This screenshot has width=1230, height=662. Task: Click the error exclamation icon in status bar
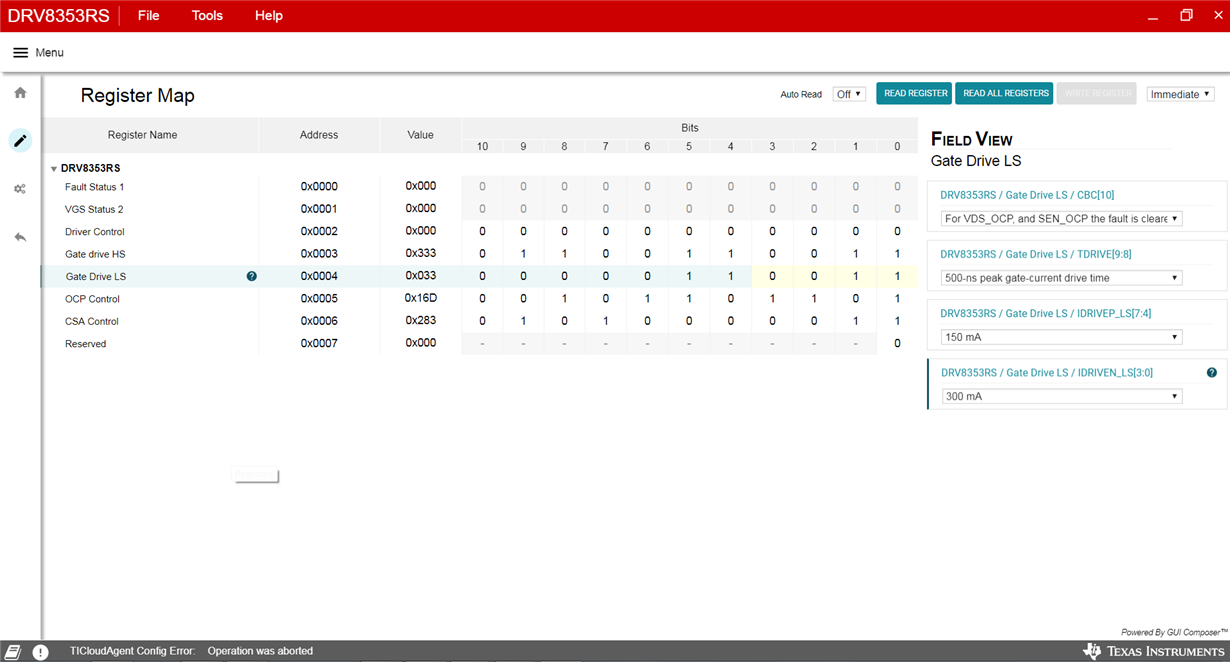pos(40,652)
